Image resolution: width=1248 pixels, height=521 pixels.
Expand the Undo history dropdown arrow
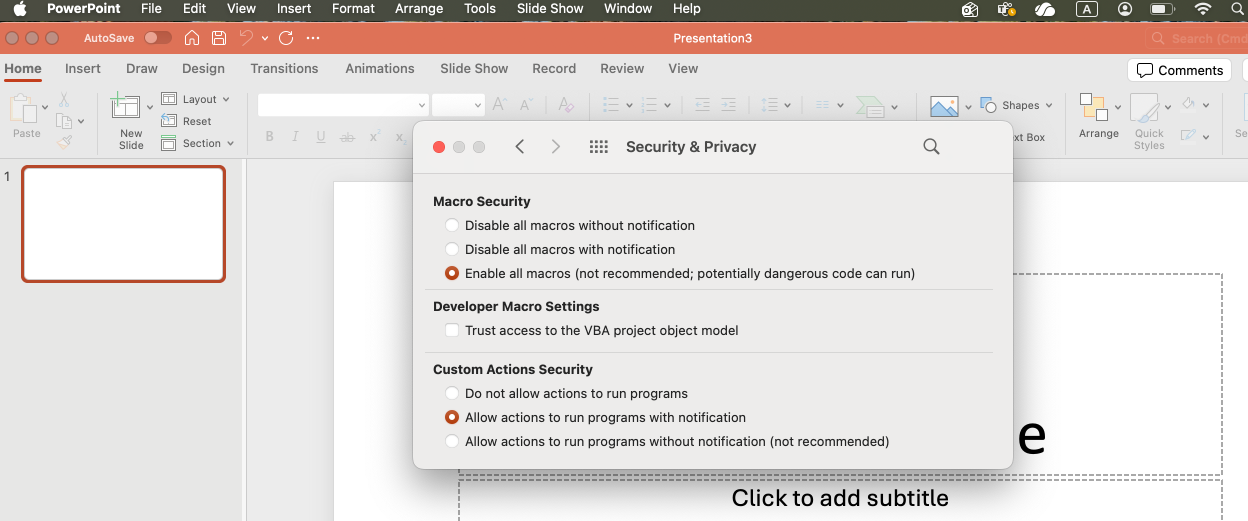tap(264, 38)
